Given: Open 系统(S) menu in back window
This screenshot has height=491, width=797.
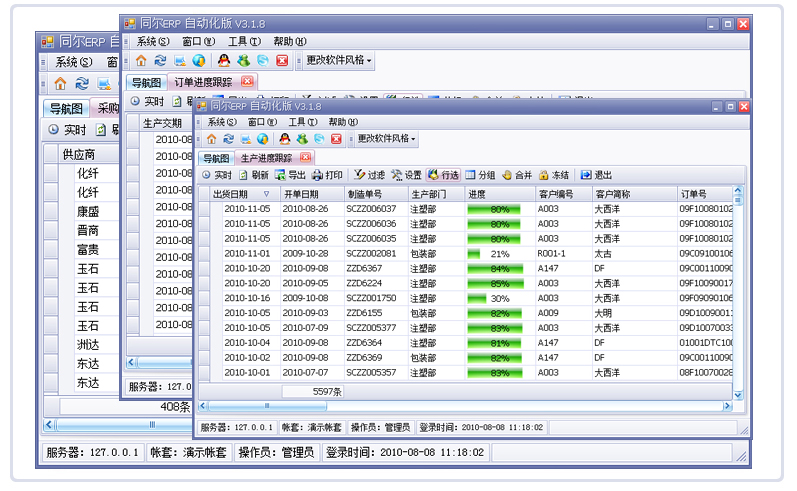Looking at the screenshot, I should coord(74,62).
